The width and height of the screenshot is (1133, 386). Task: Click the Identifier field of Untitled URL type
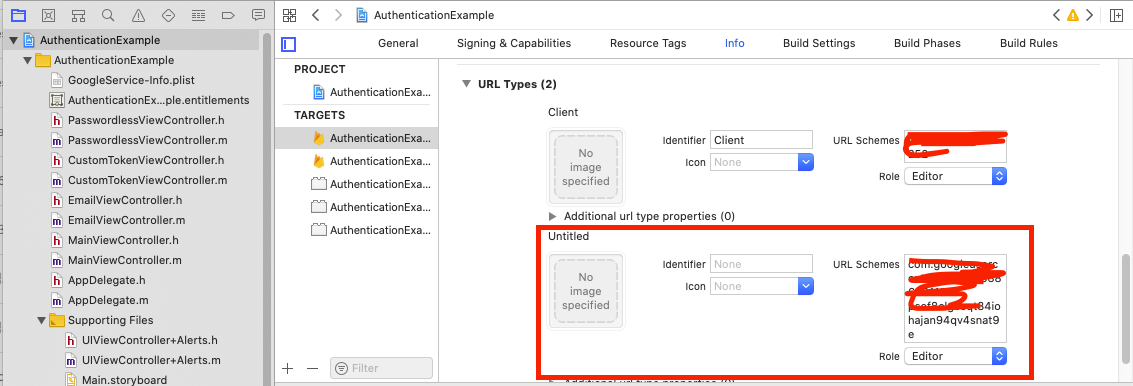tap(762, 264)
